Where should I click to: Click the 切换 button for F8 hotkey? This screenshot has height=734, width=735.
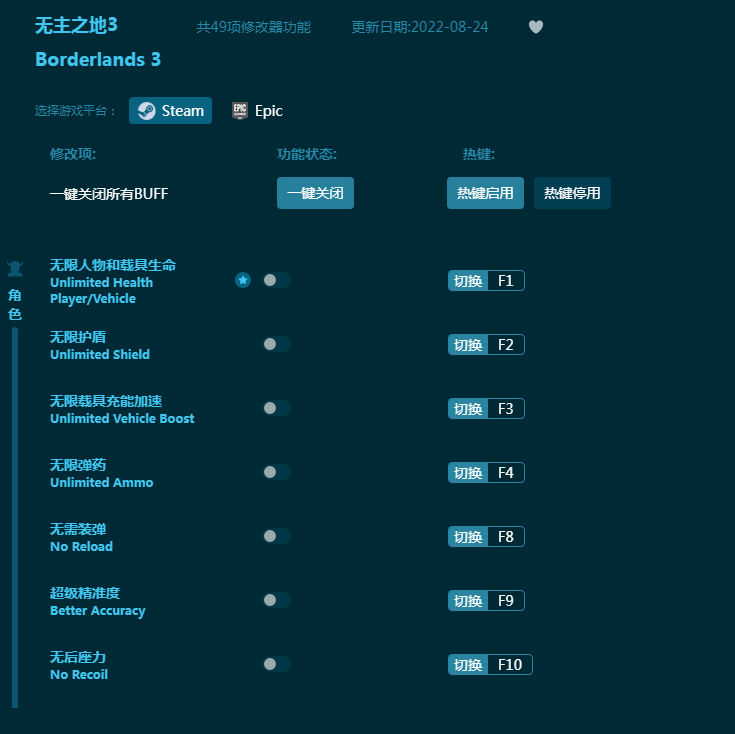click(x=468, y=537)
